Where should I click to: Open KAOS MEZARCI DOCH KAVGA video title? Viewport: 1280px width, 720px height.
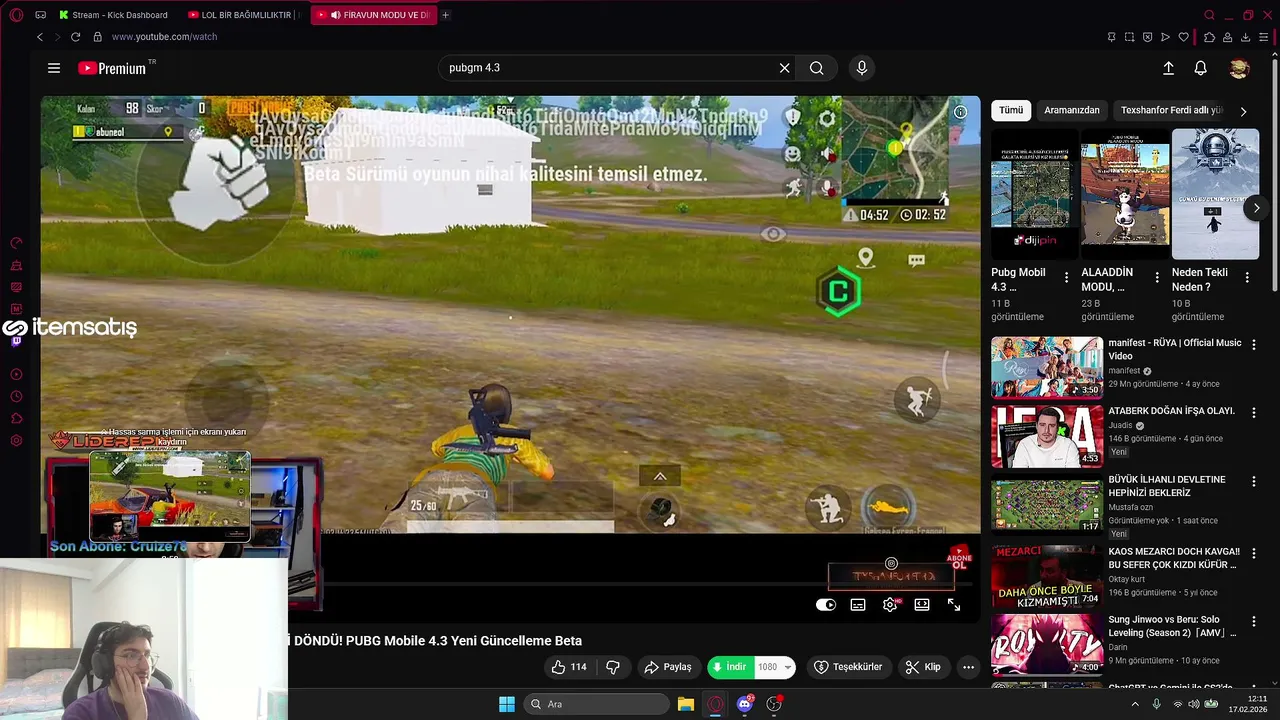1174,558
